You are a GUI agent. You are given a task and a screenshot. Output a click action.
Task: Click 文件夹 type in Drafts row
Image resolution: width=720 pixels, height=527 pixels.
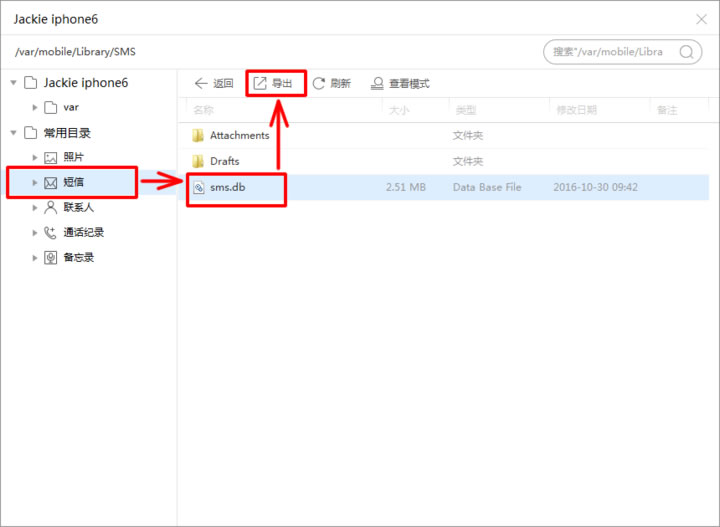pos(467,162)
